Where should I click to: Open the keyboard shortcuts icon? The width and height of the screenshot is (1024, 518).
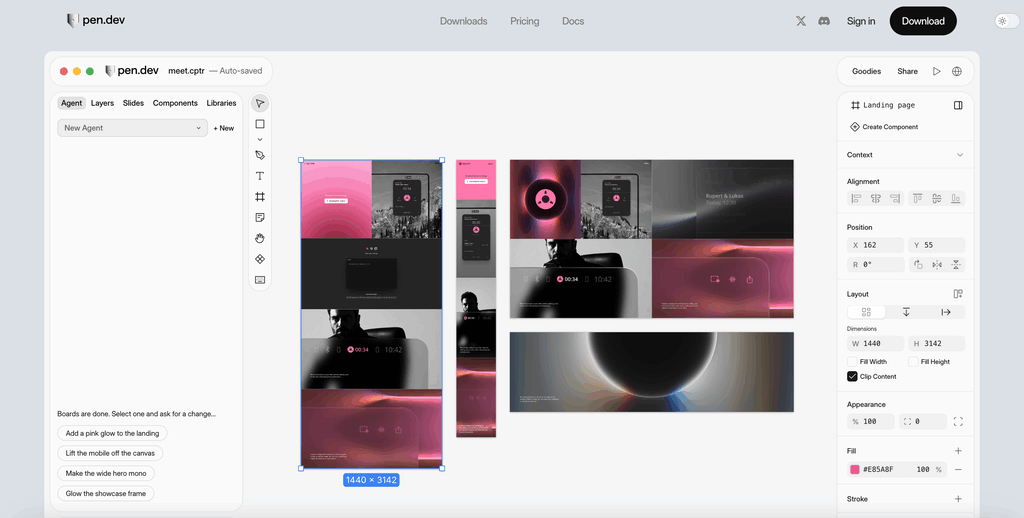260,280
